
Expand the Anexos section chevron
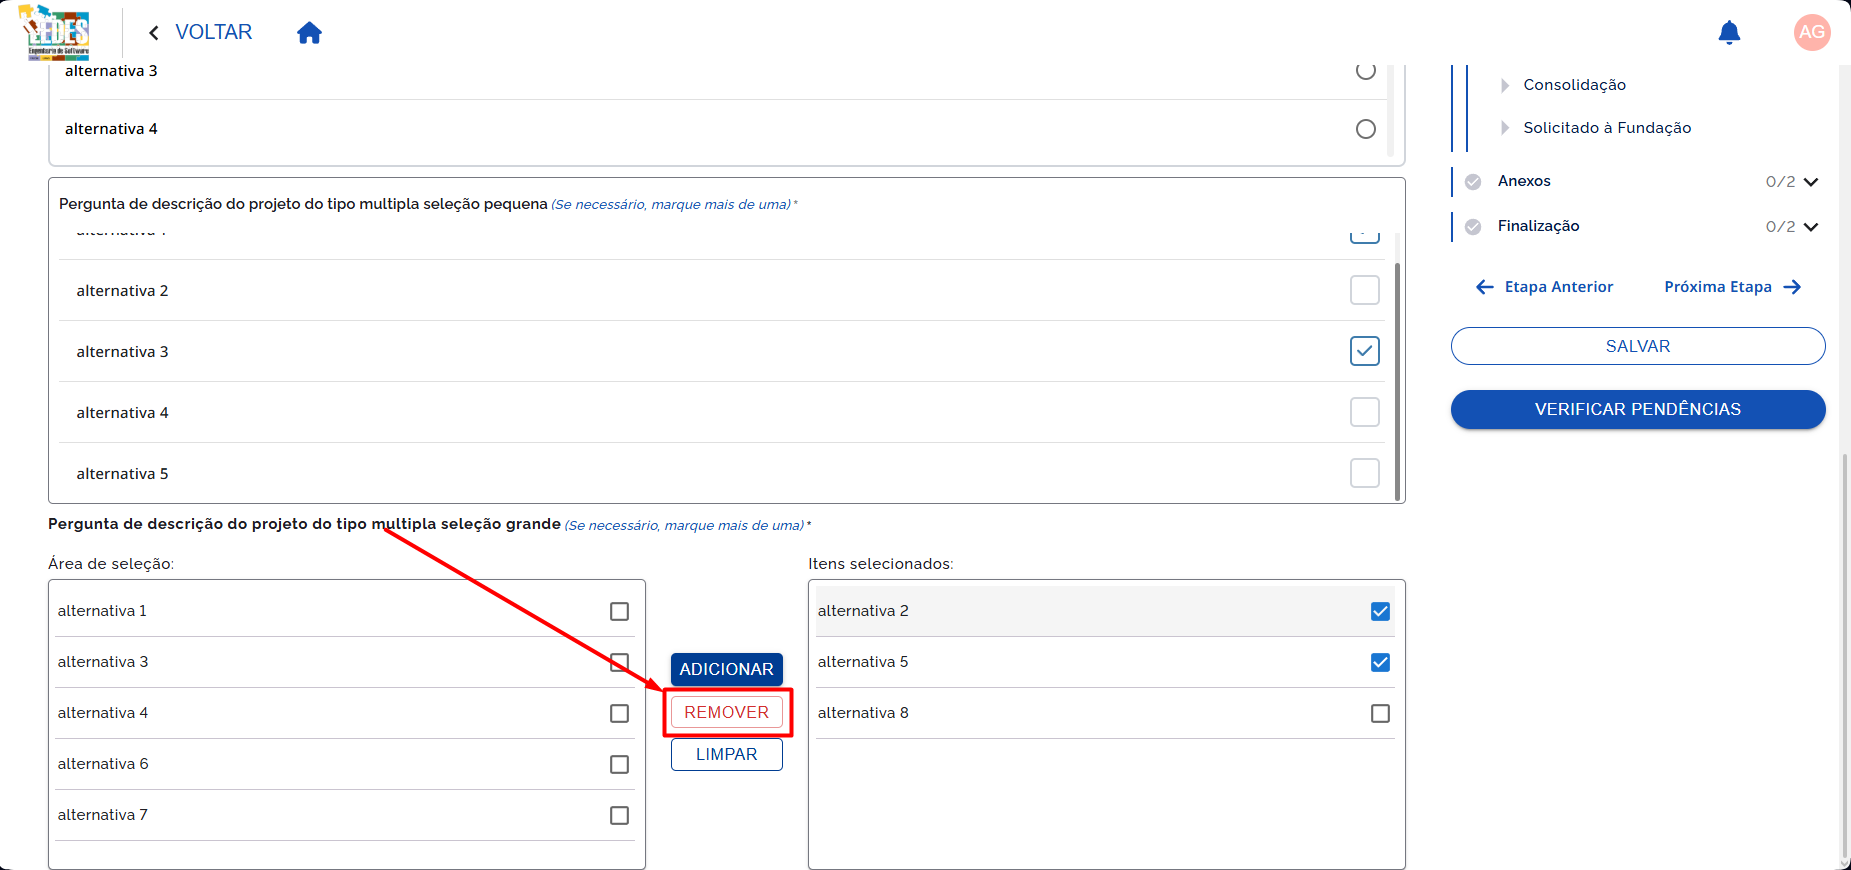1811,182
